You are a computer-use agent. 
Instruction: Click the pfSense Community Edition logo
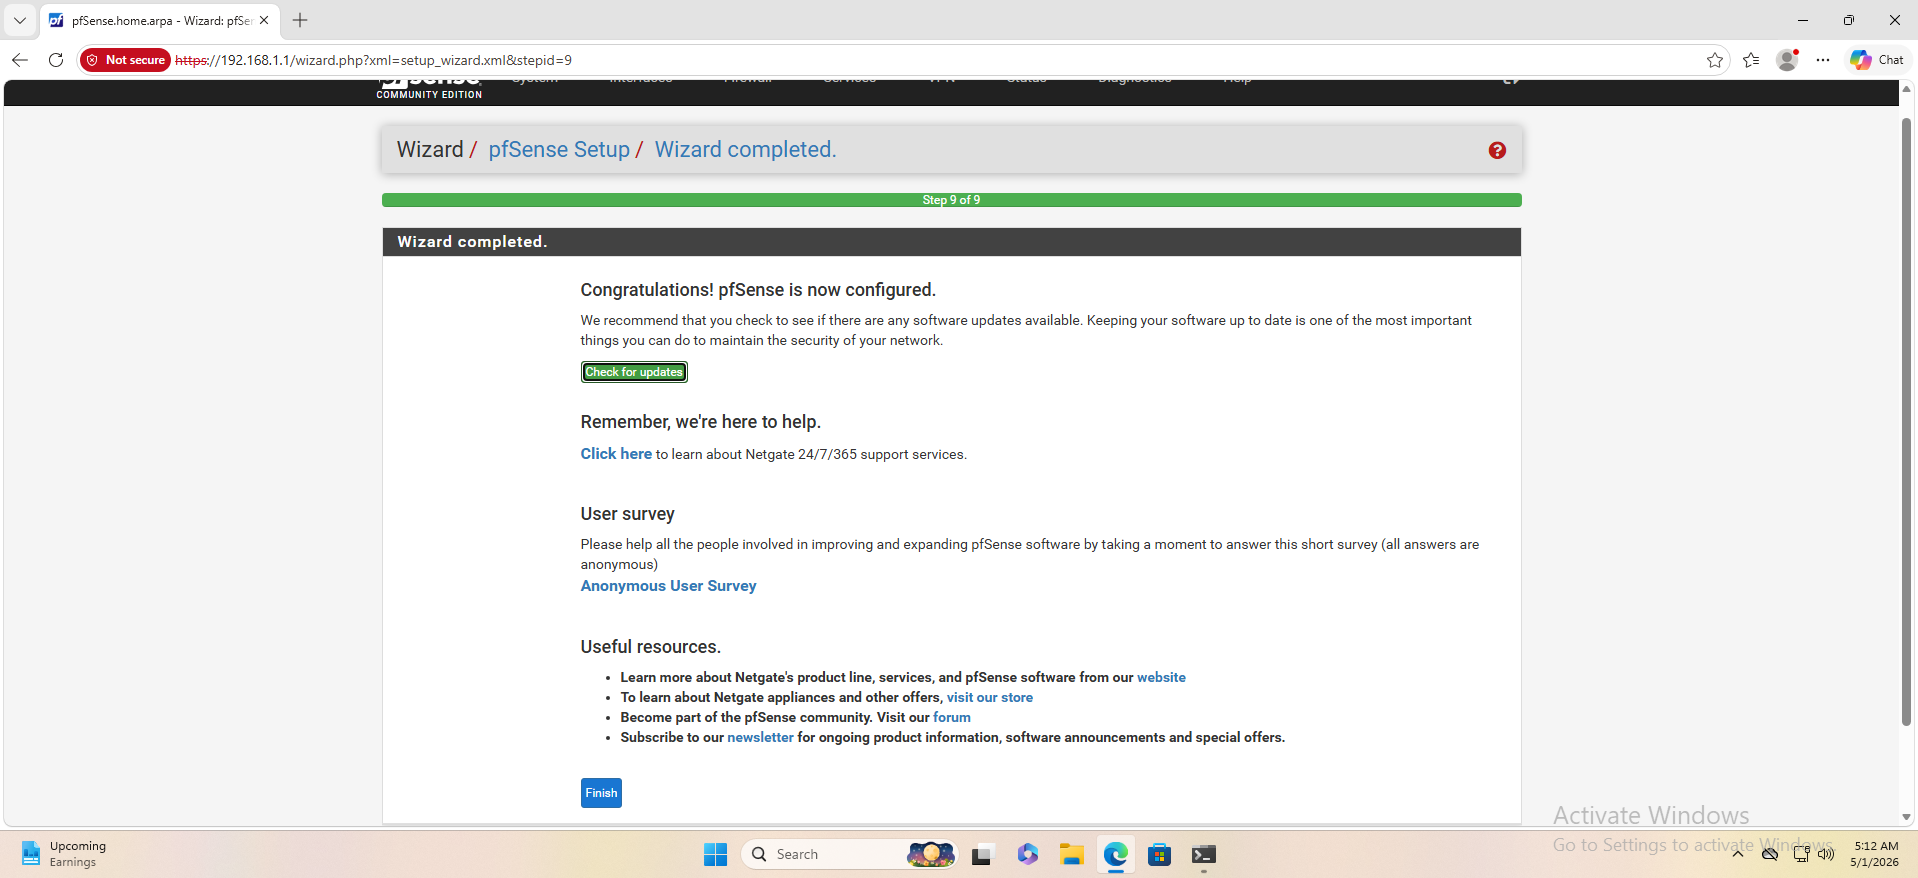click(x=429, y=88)
